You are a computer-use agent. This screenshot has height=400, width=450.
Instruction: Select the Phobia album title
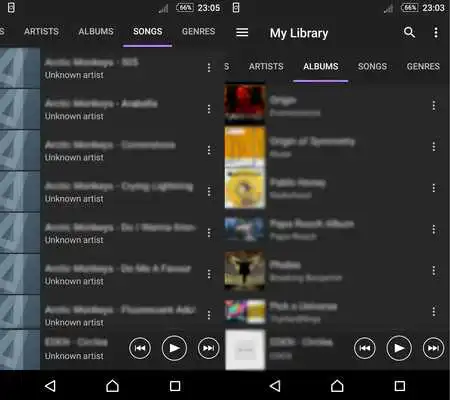(285, 265)
